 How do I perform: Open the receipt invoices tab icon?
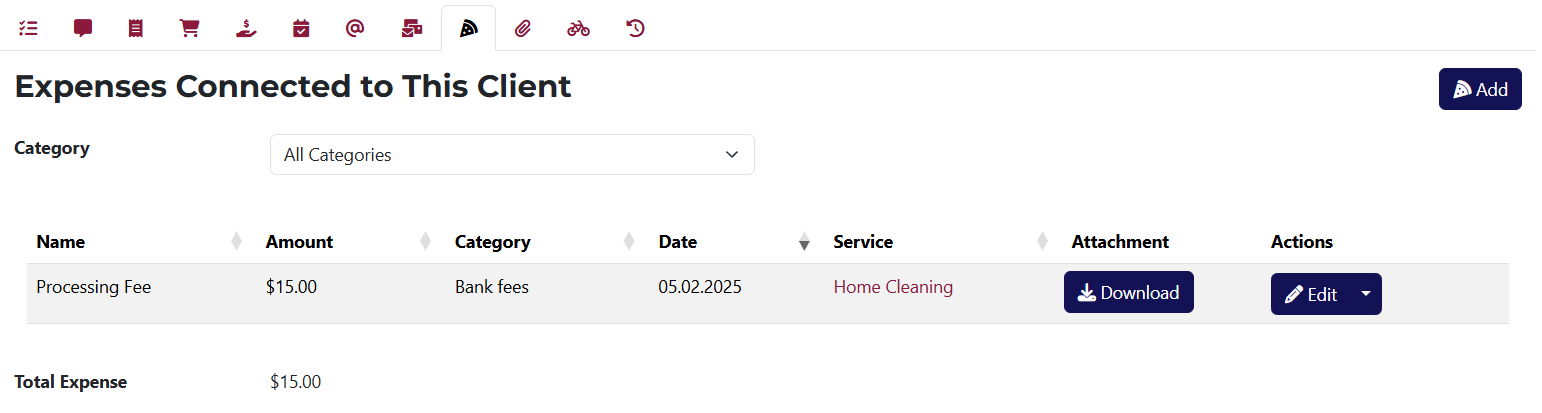click(136, 28)
